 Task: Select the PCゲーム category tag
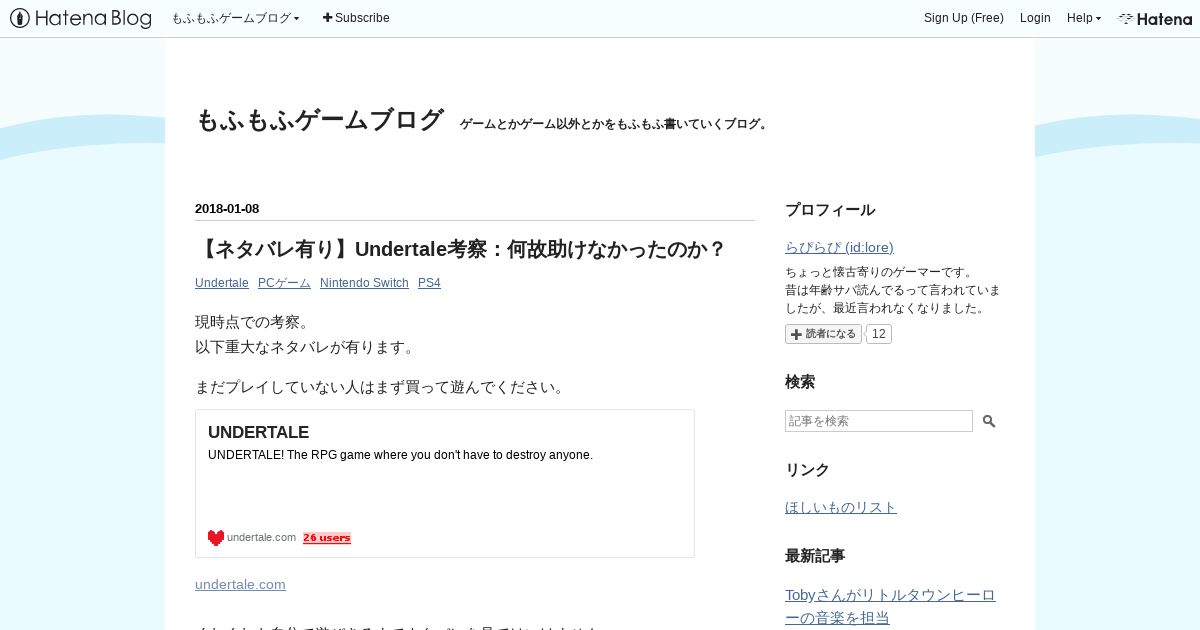(284, 283)
